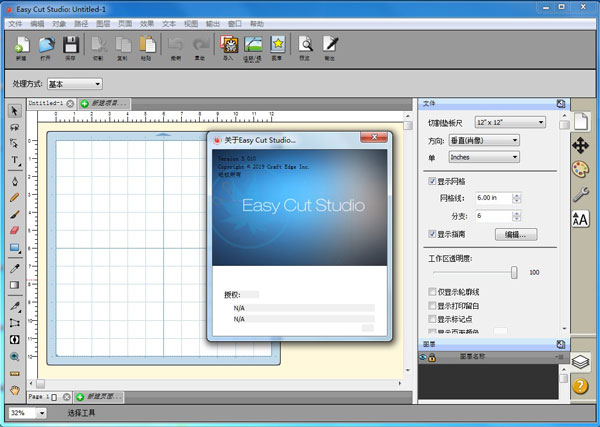Uncheck the 显示指南 show guides checkbox
Viewport: 600px width, 427px height.
coord(432,234)
